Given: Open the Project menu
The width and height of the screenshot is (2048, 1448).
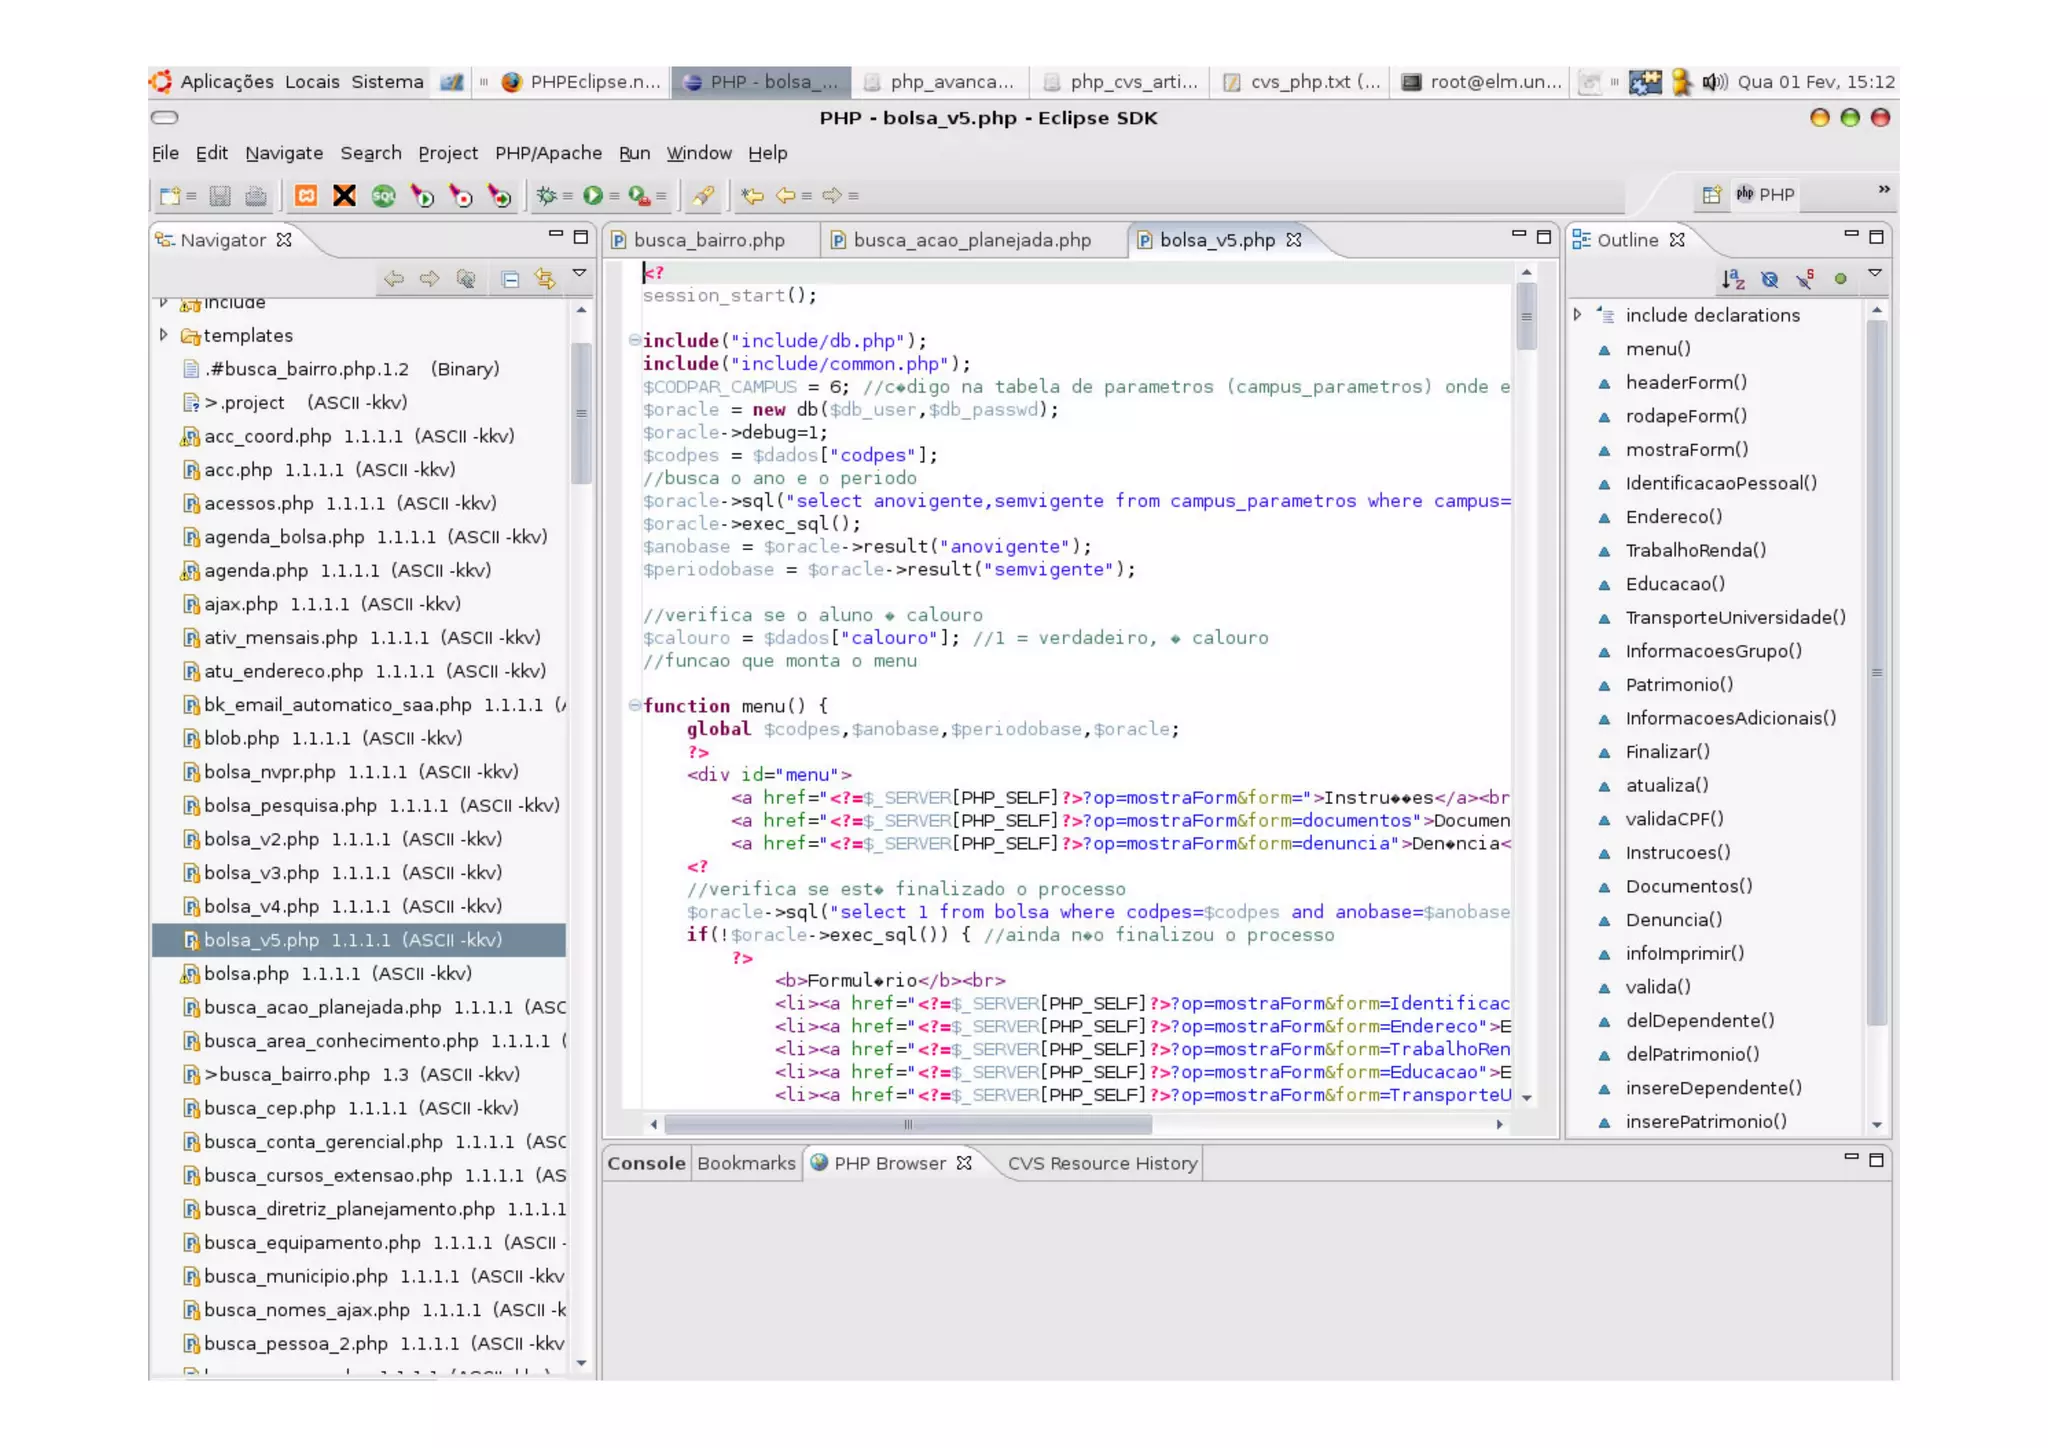Looking at the screenshot, I should point(448,153).
